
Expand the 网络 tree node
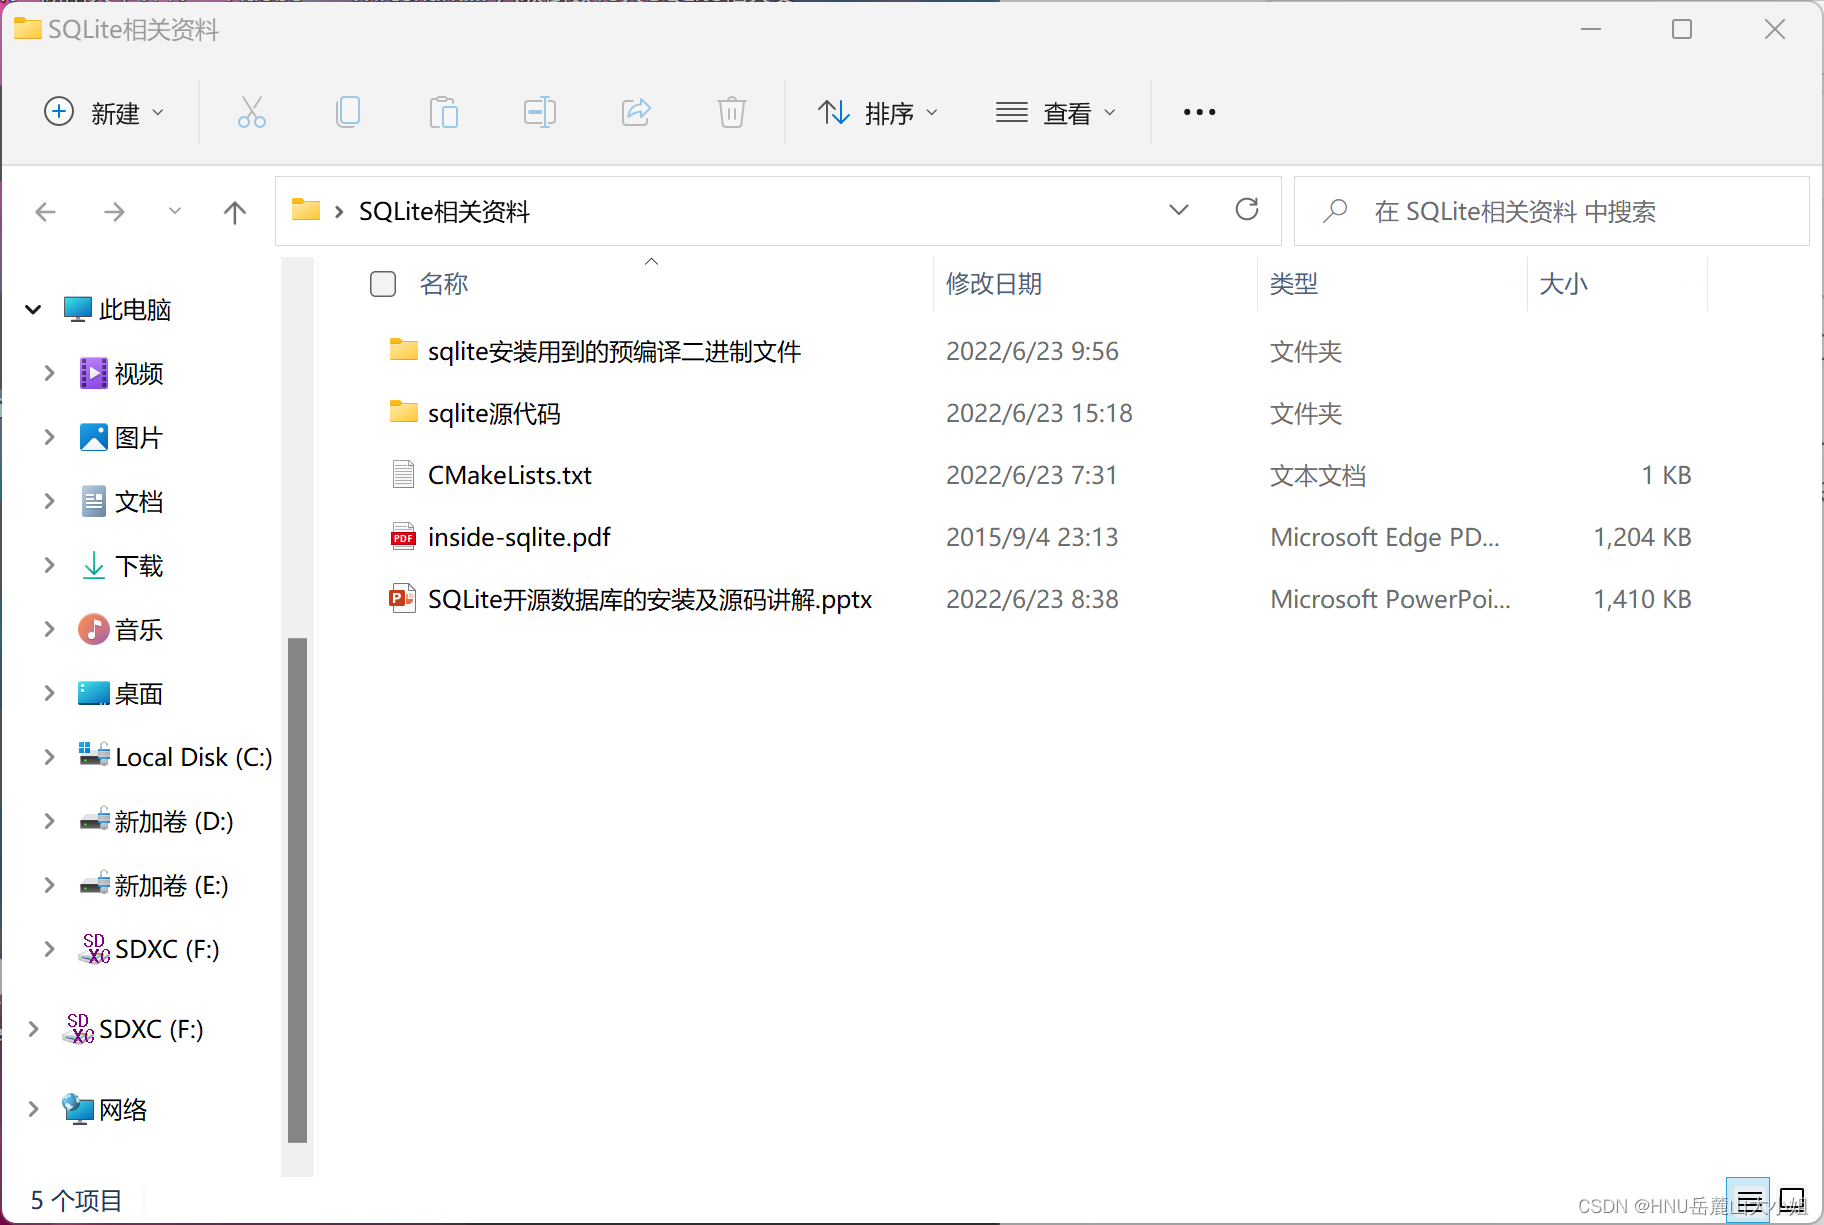tap(33, 1109)
